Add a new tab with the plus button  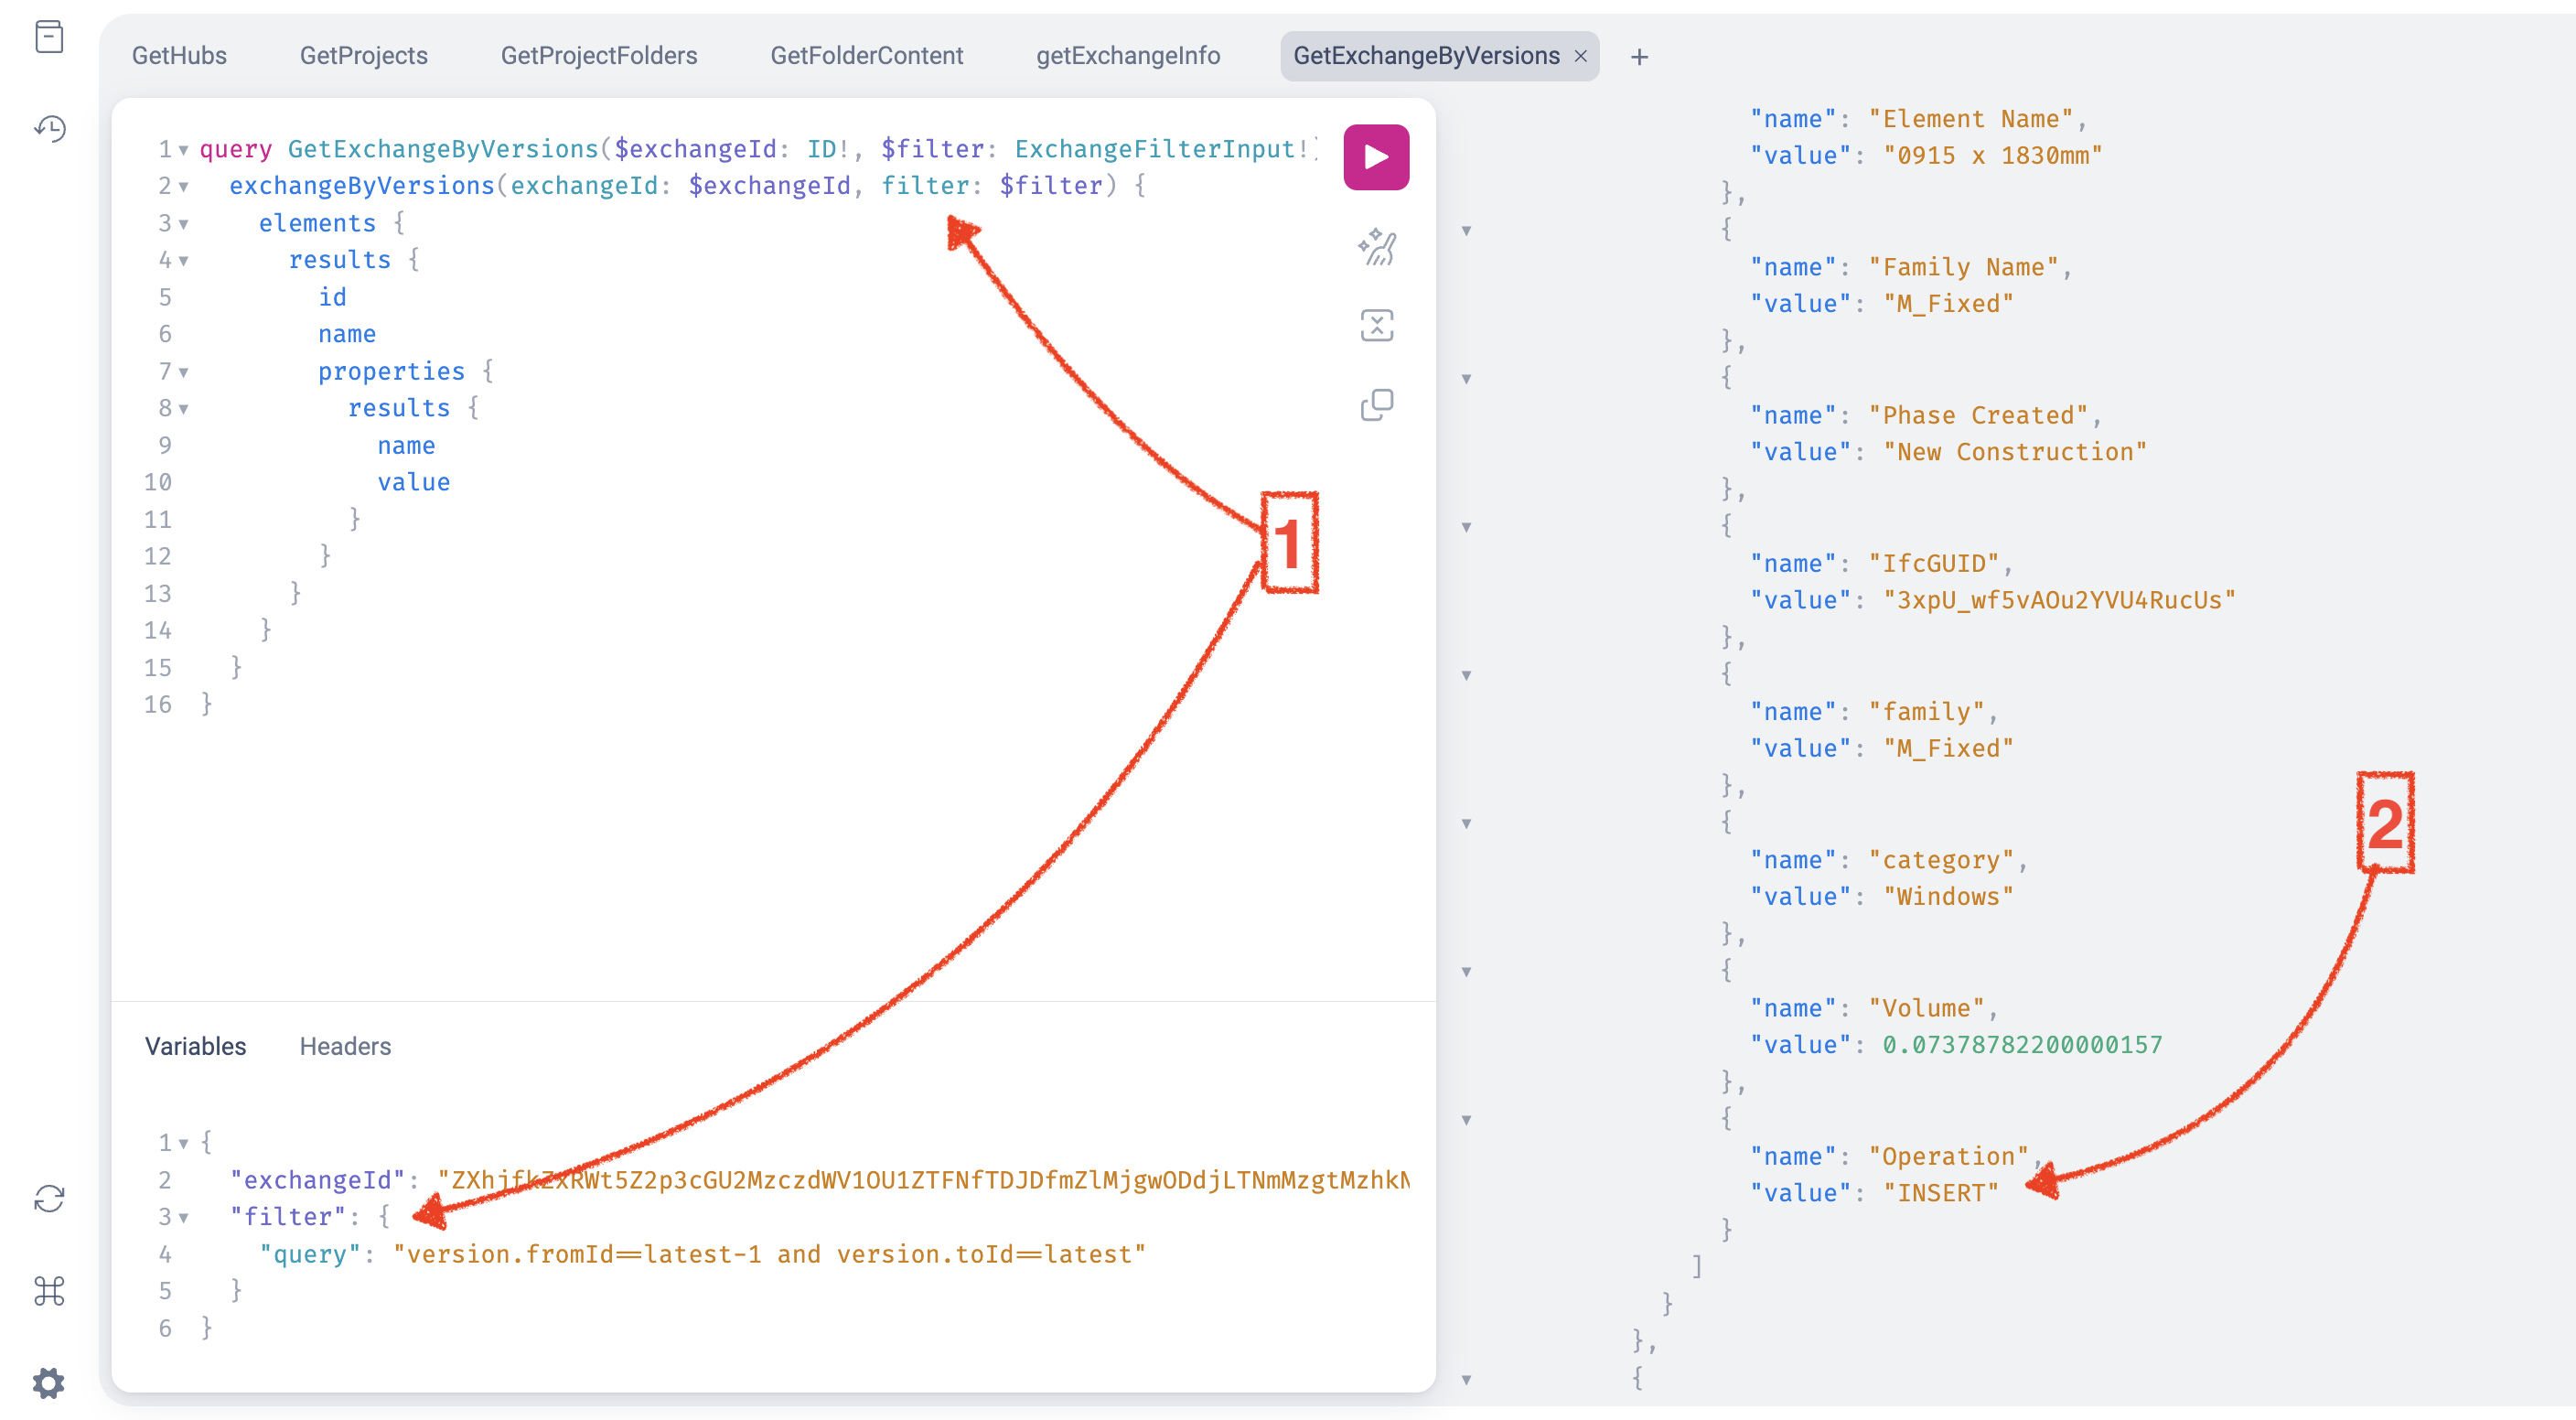click(1639, 57)
